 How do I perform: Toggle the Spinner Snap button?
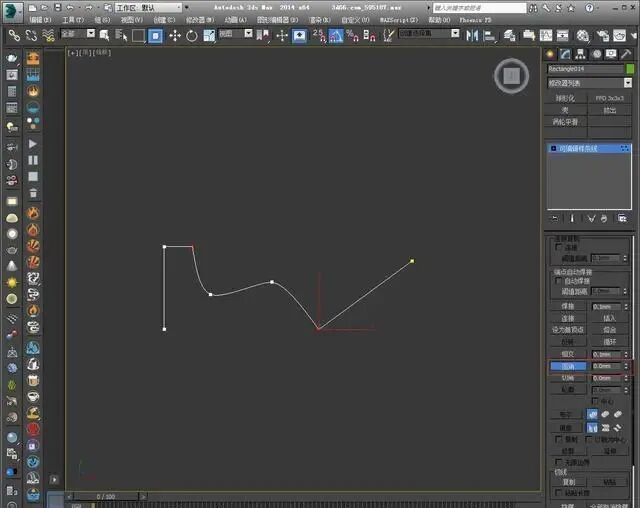pos(369,36)
